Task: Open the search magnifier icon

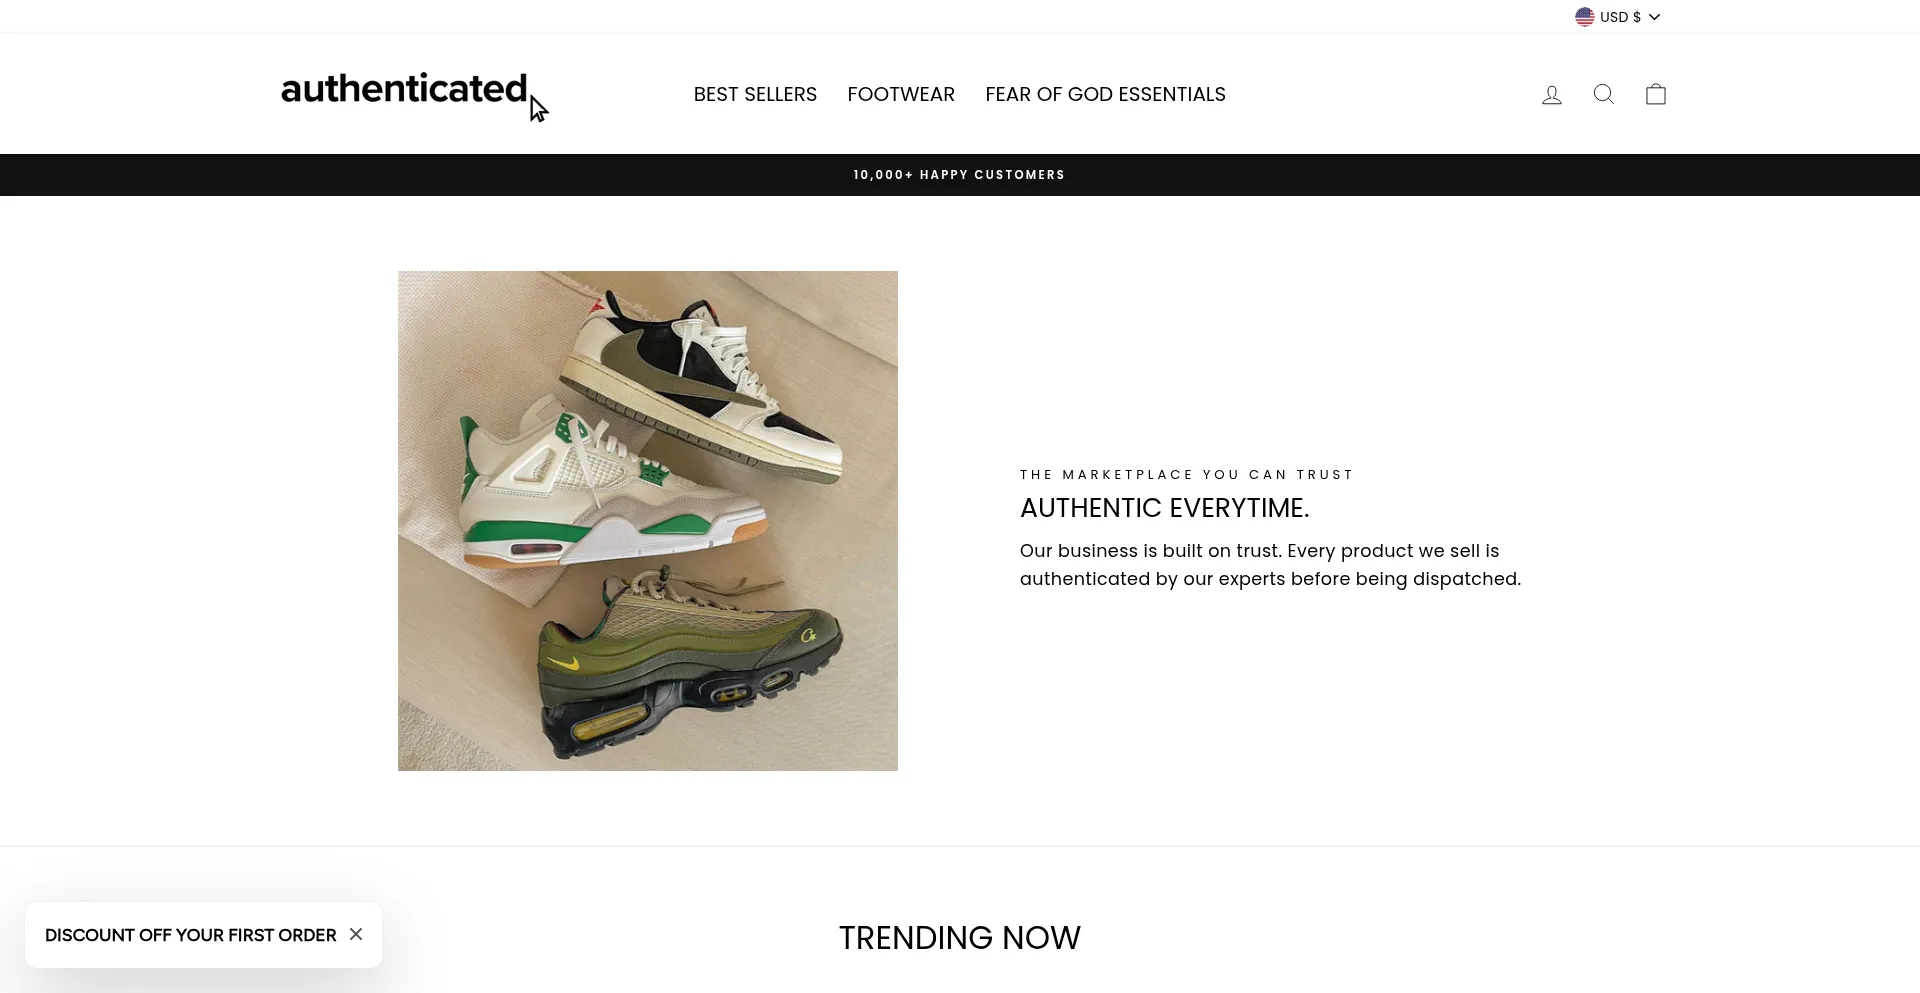Action: [x=1604, y=94]
